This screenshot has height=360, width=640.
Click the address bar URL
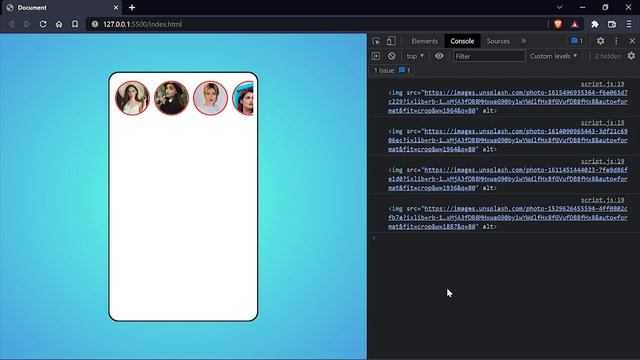[x=142, y=24]
